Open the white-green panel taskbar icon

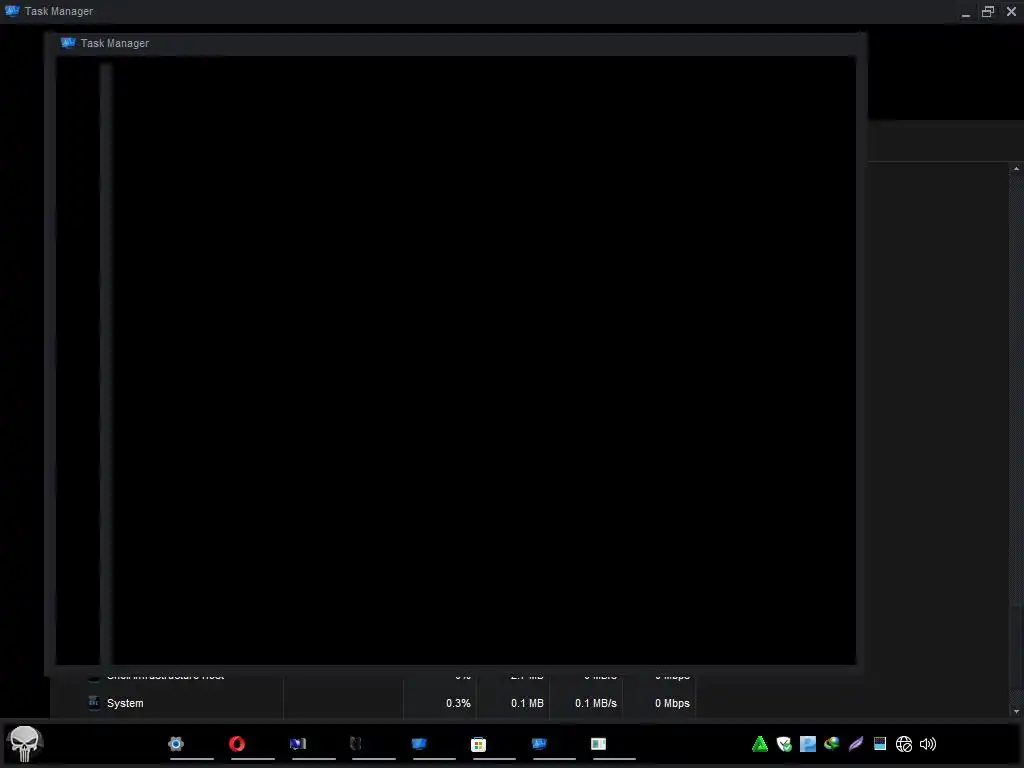[598, 744]
